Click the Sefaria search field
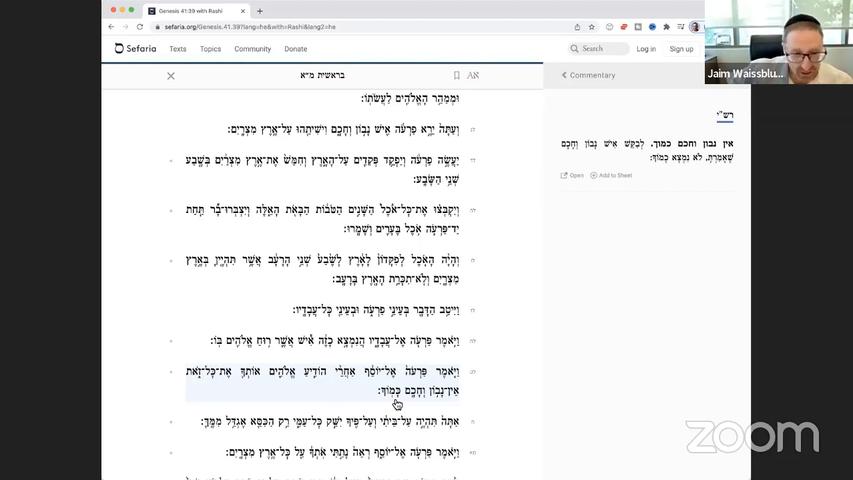The height and width of the screenshot is (480, 853). tap(598, 48)
